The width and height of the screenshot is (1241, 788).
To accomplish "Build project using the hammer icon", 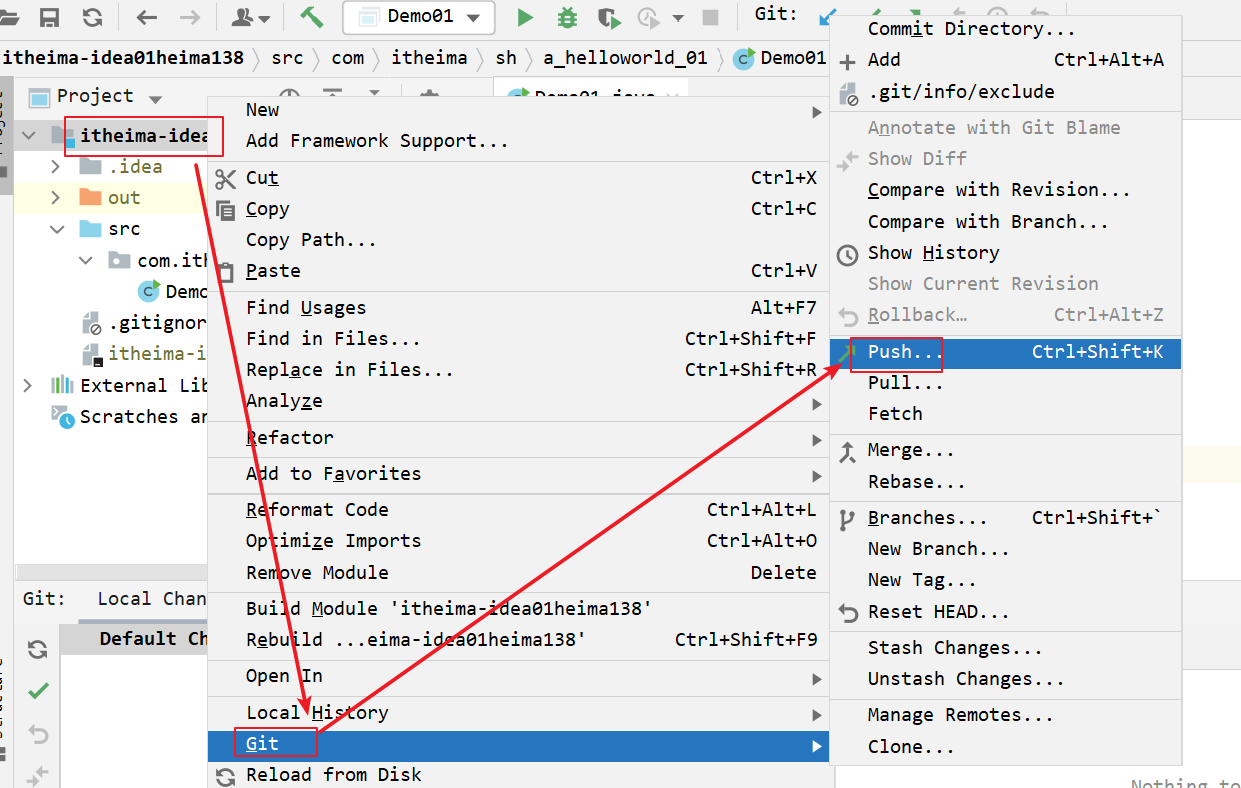I will click(x=311, y=17).
